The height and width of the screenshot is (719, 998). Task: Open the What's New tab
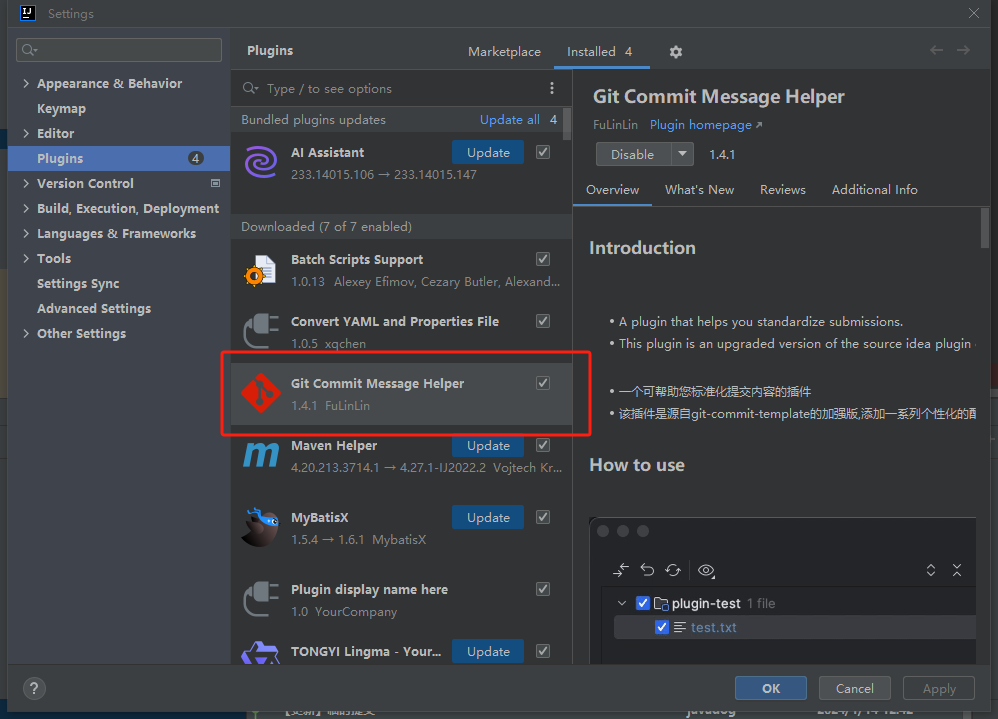point(699,190)
